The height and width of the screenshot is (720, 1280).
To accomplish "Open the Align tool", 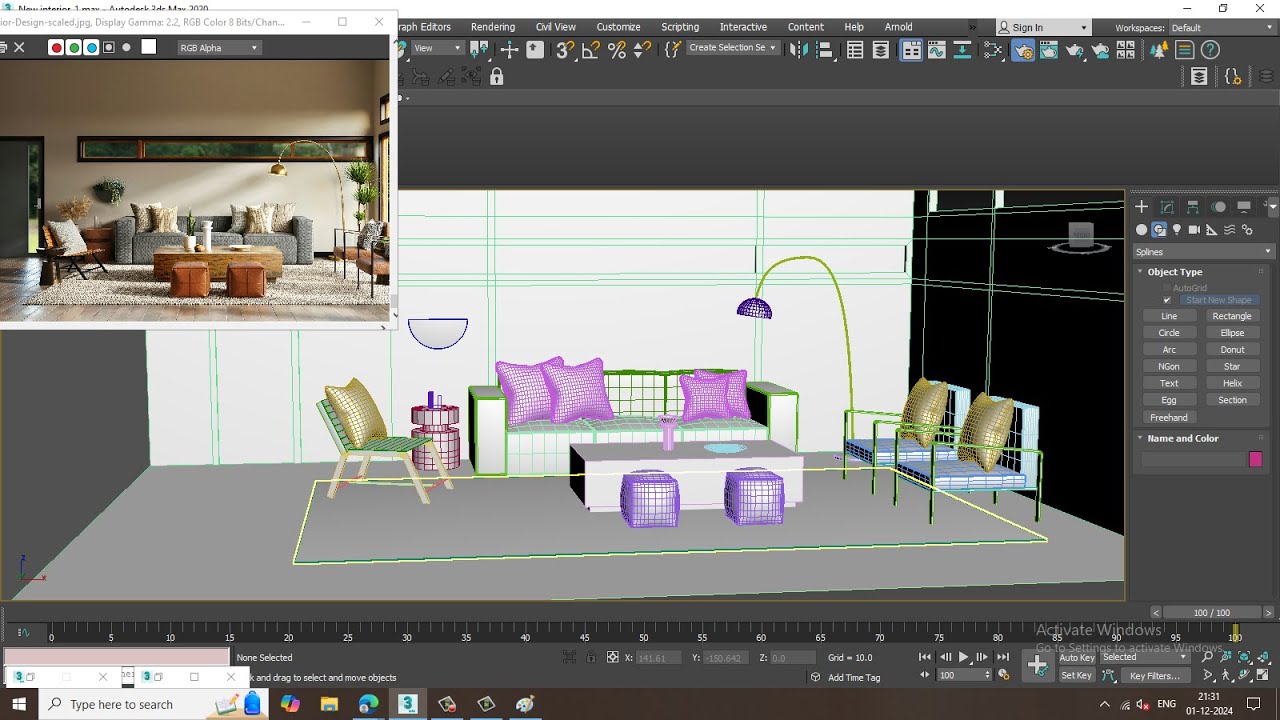I will tap(824, 49).
